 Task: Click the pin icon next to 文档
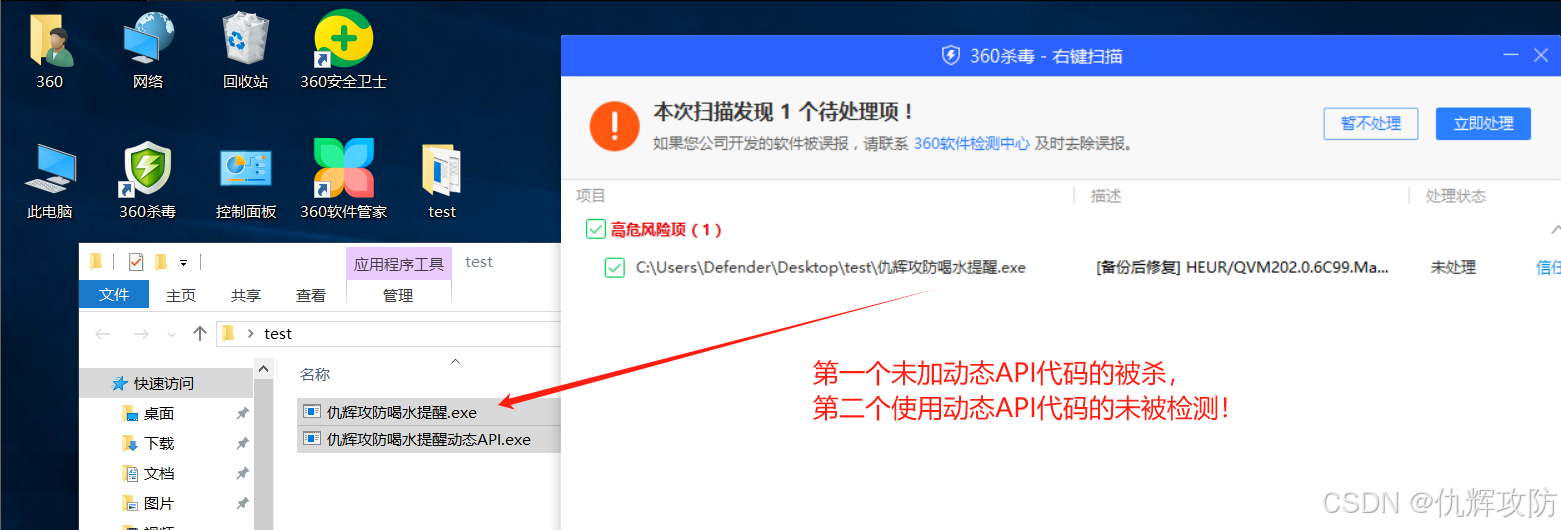pyautogui.click(x=242, y=473)
